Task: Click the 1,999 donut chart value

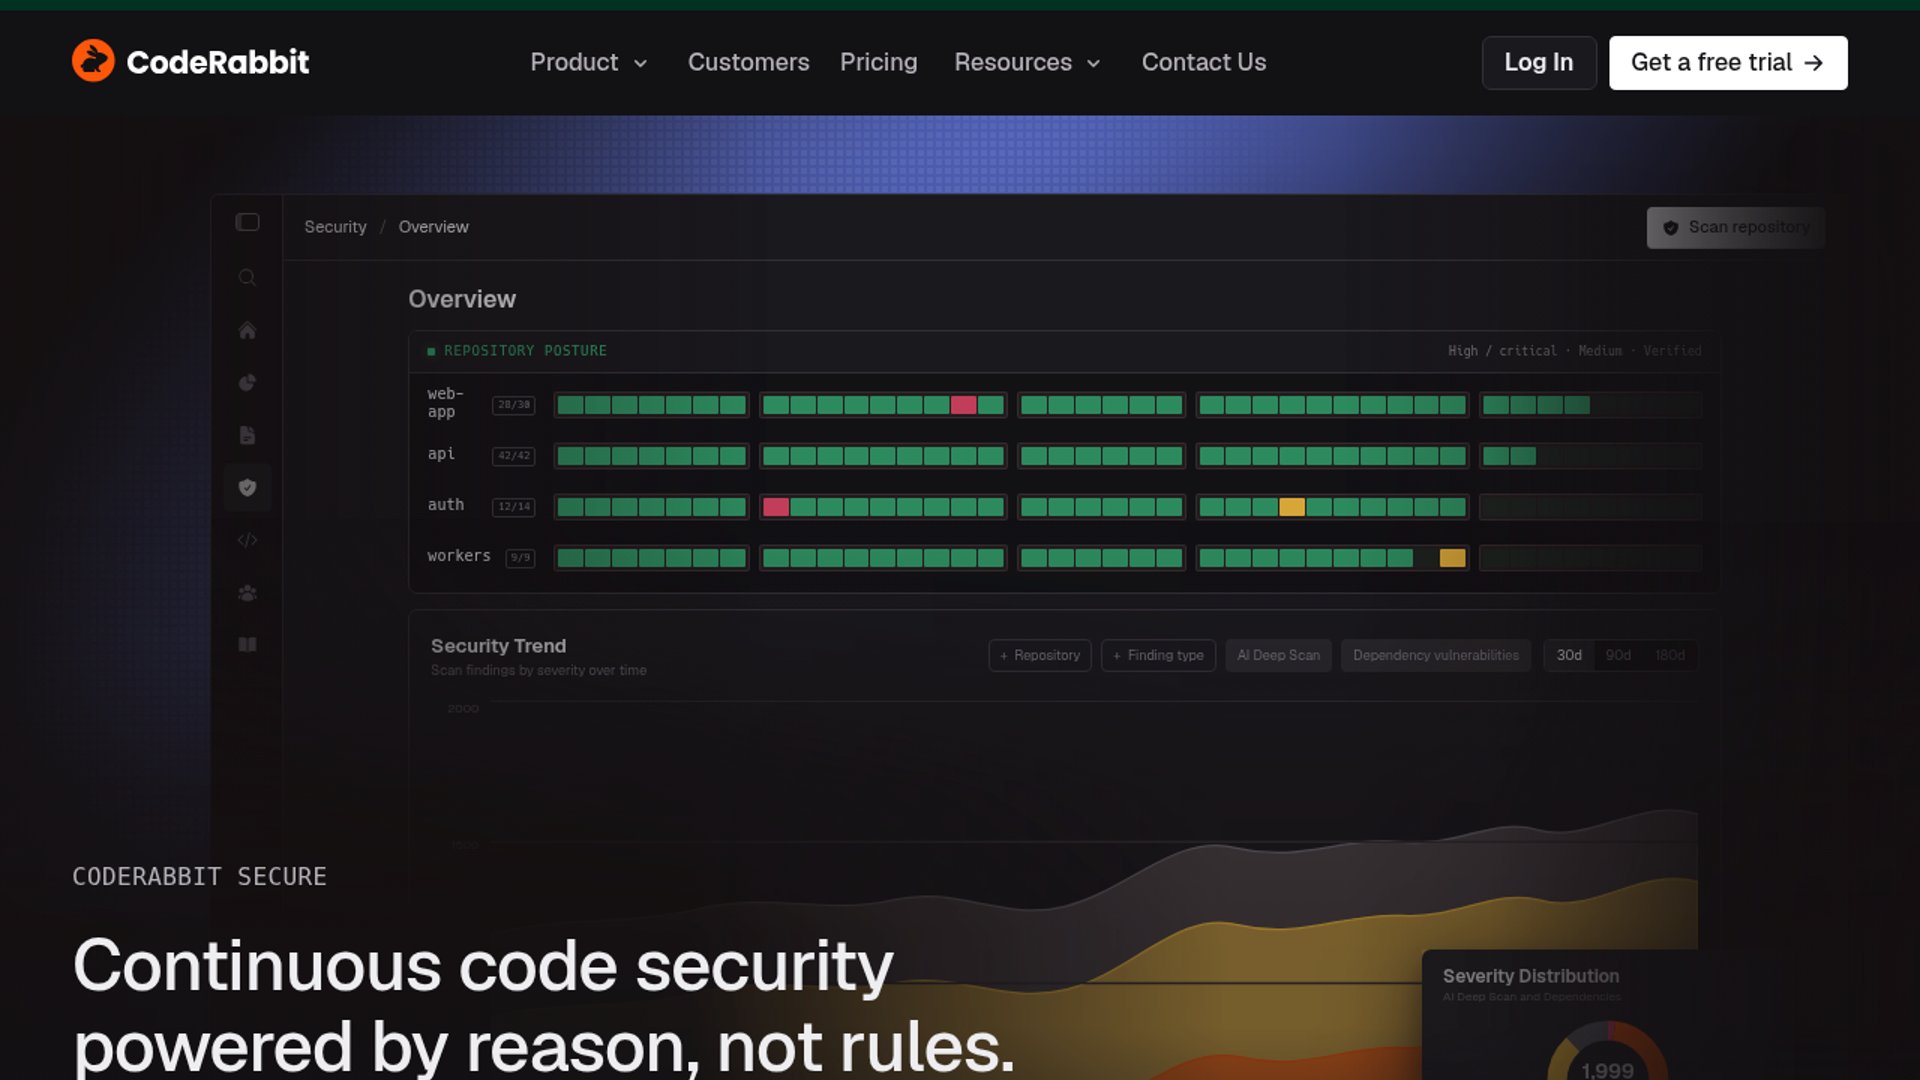Action: tap(1607, 1069)
